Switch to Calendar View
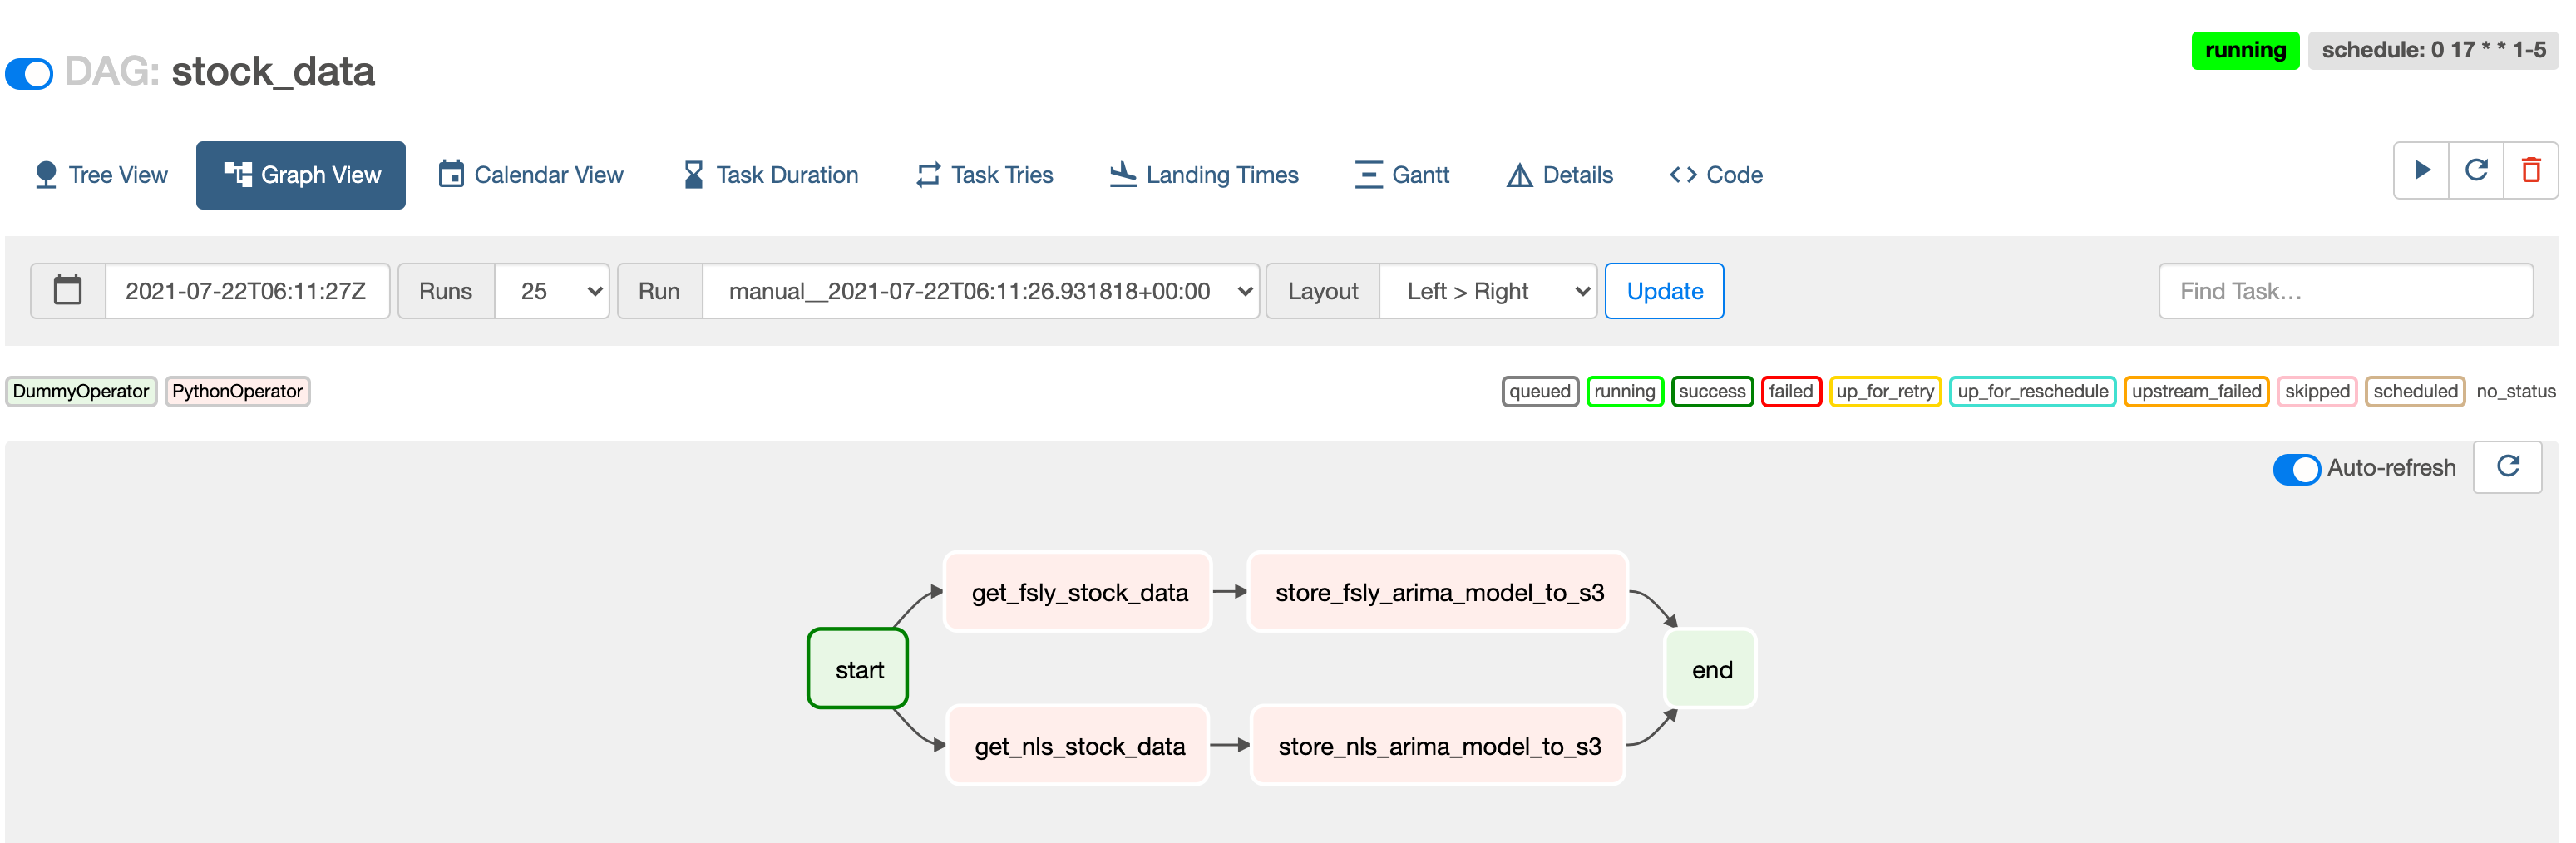Viewport: 2576px width, 843px height. tap(531, 175)
